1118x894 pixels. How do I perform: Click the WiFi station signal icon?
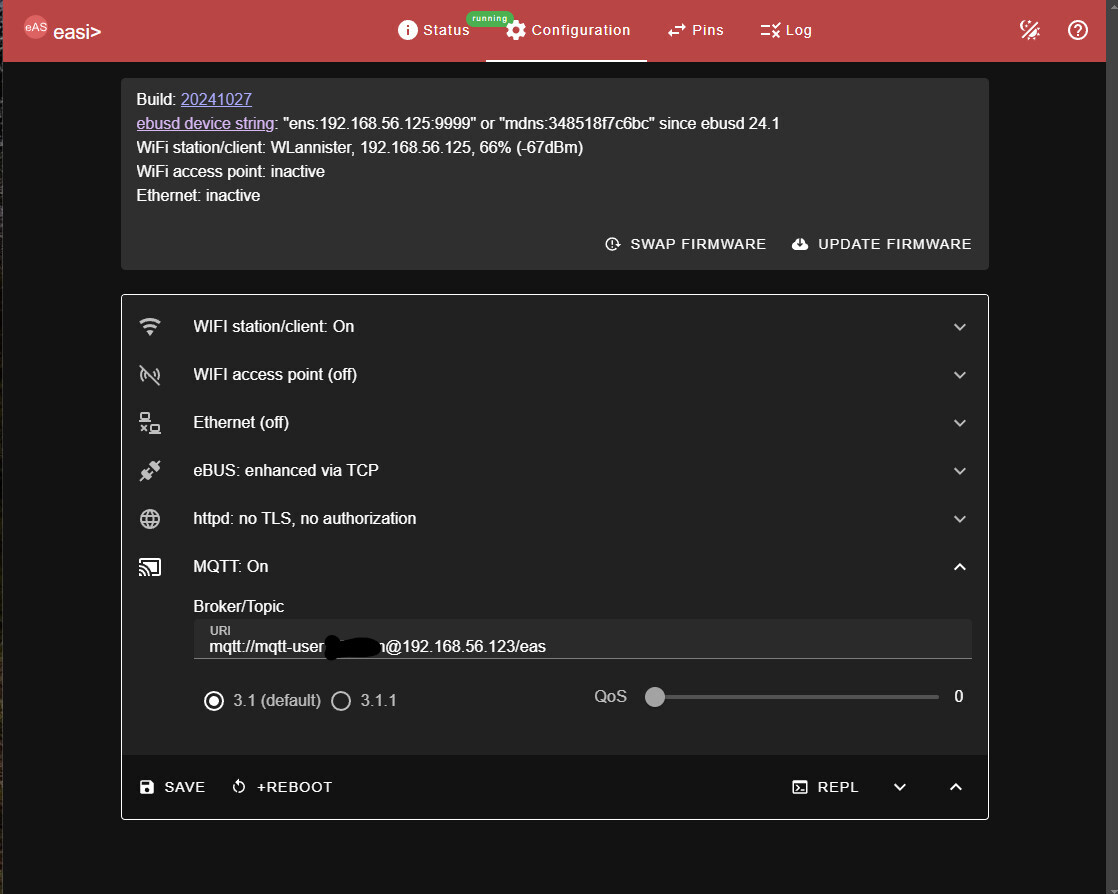[150, 327]
